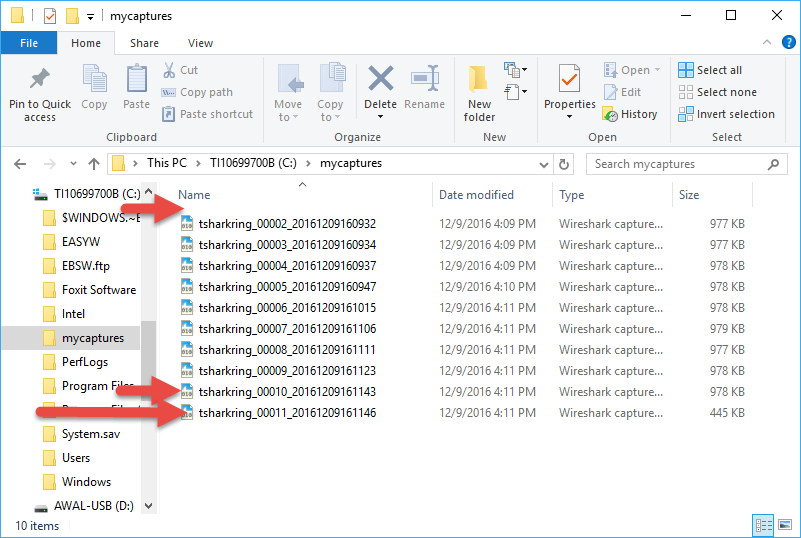Viewport: 801px width, 538px height.
Task: Open the Move to dropdown
Action: click(288, 110)
